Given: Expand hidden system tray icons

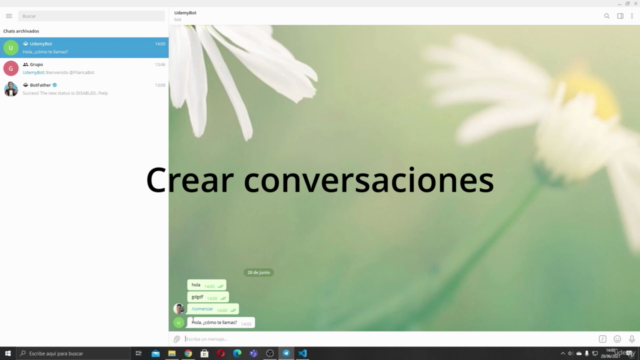Looking at the screenshot, I should [563, 353].
